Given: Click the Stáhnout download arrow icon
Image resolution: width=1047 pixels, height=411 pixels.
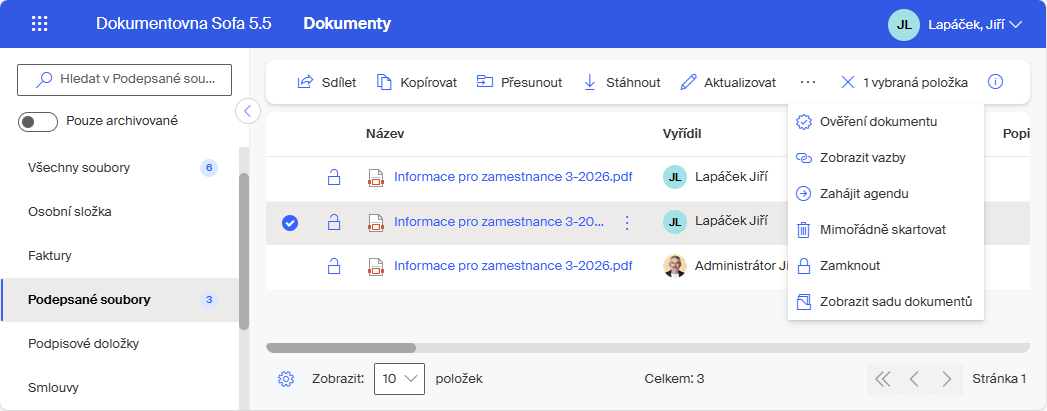Looking at the screenshot, I should pyautogui.click(x=590, y=82).
